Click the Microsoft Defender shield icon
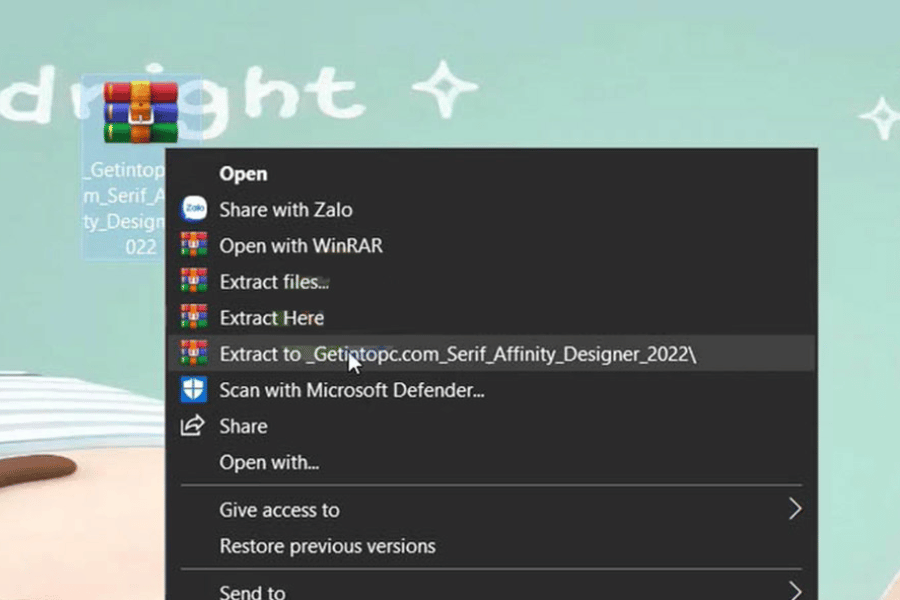900x600 pixels. coord(193,390)
